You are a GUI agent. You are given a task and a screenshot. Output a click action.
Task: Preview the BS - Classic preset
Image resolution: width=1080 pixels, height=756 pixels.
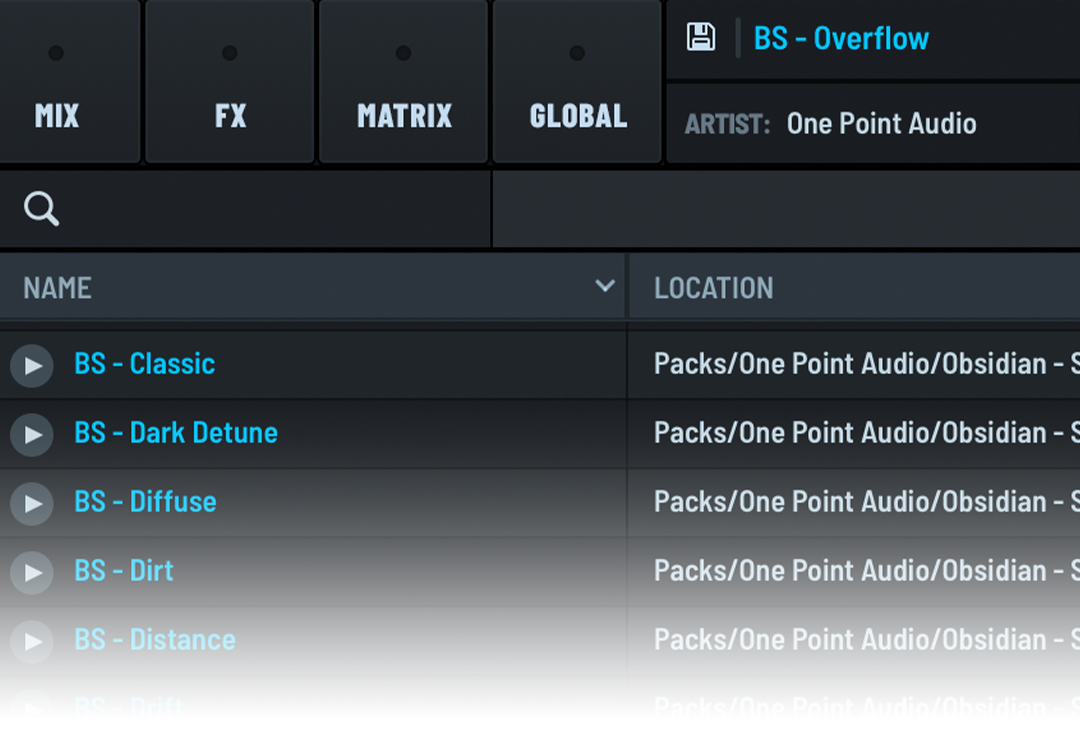pos(32,366)
